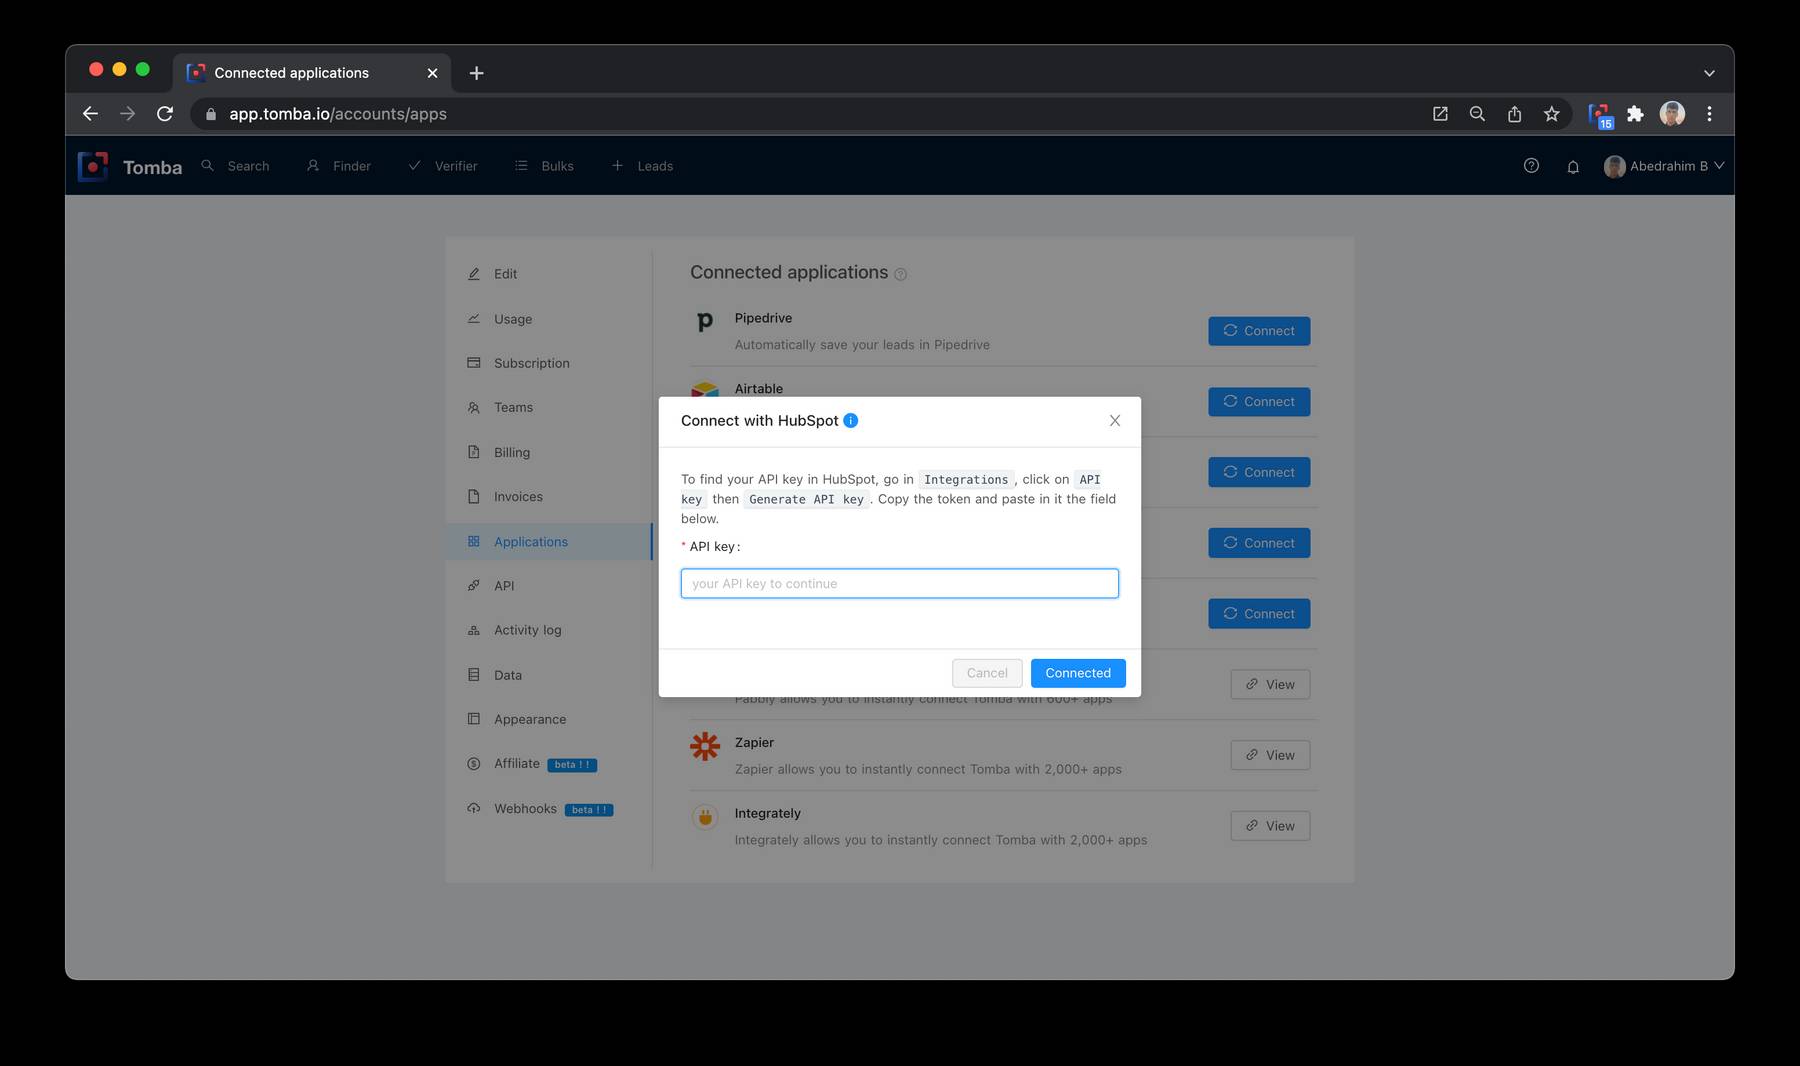Open the Invoices page
Image resolution: width=1800 pixels, height=1066 pixels.
pos(549,497)
